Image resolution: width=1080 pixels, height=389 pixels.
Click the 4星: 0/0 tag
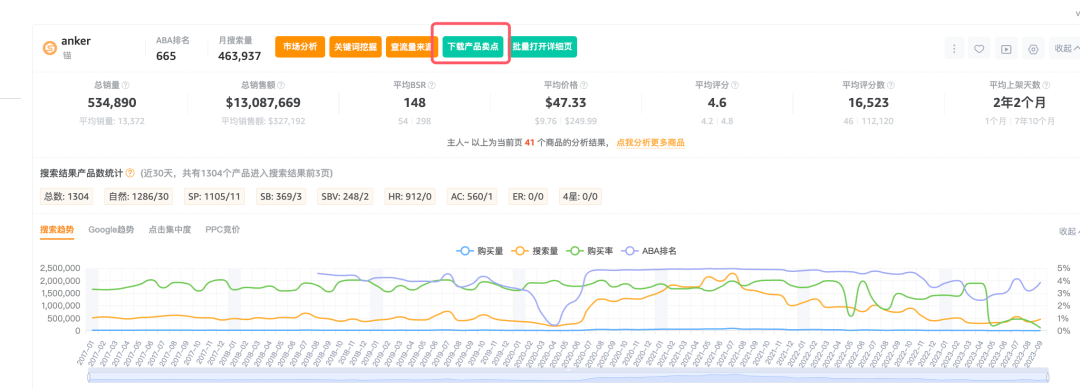click(x=581, y=197)
